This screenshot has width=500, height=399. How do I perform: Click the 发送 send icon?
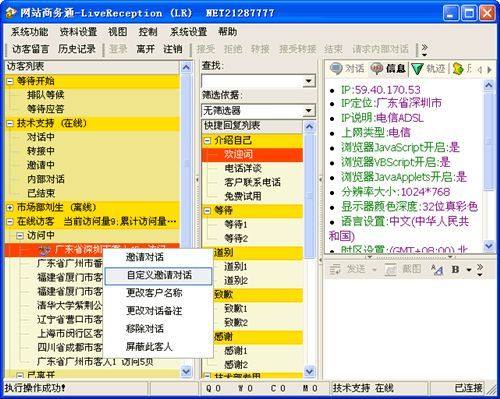(335, 269)
